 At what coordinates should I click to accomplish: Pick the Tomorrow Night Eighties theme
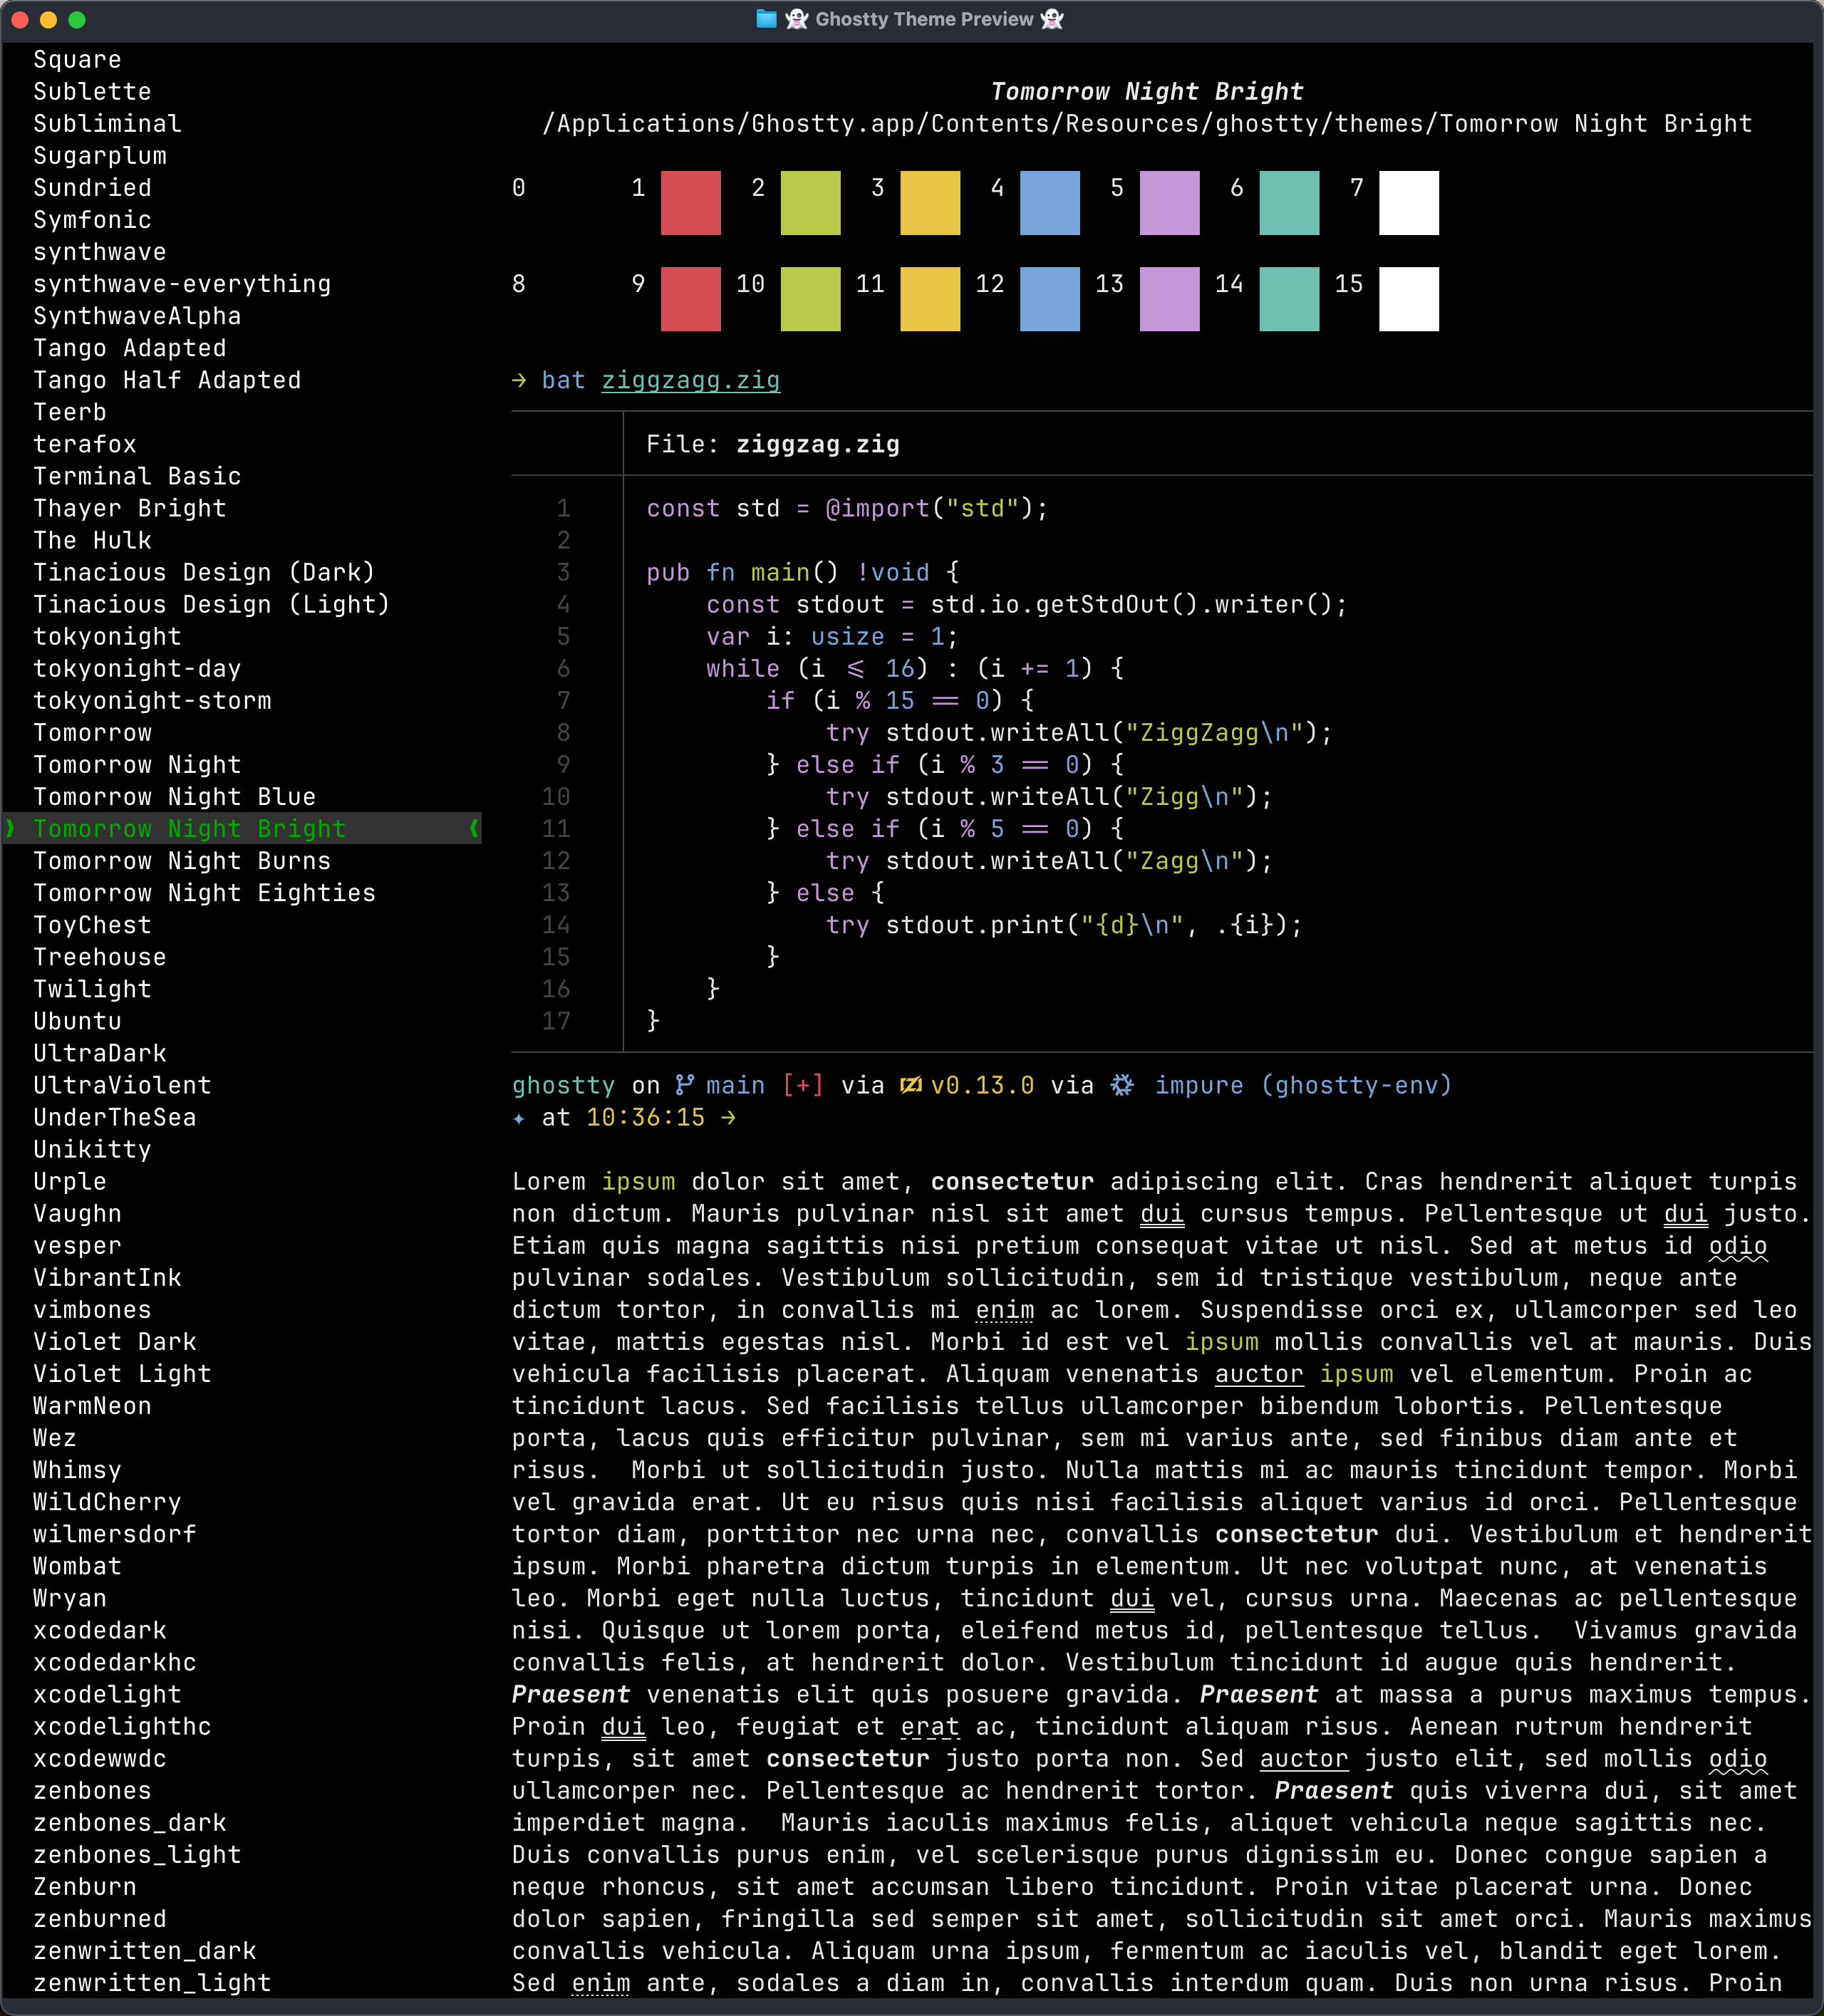coord(204,893)
